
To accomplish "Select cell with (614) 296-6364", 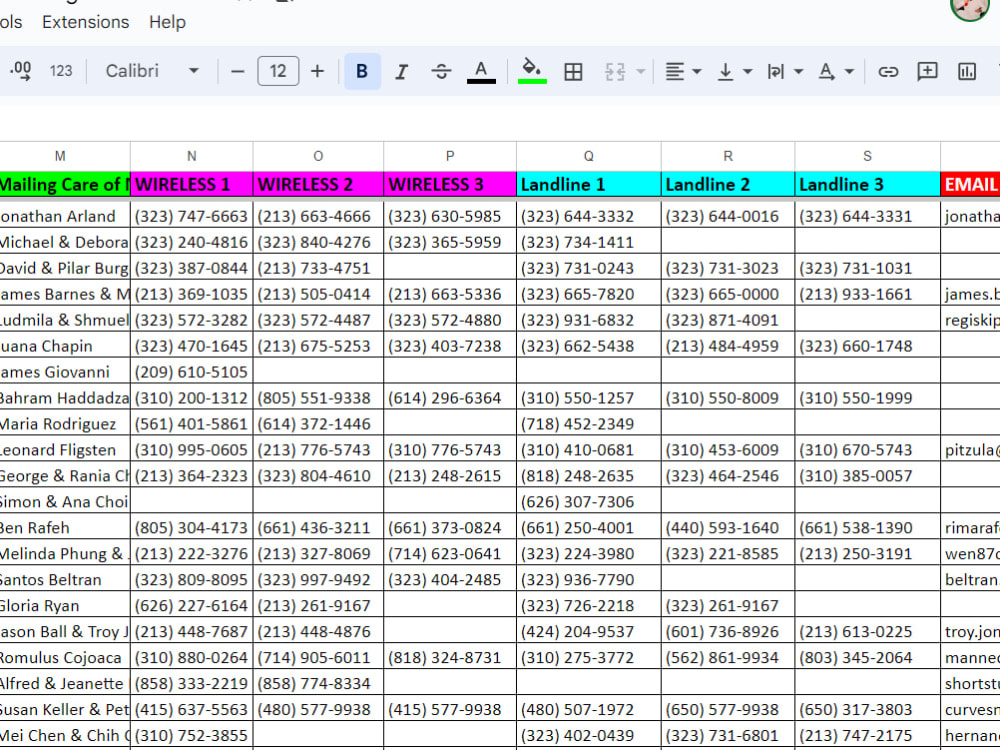I will 450,398.
